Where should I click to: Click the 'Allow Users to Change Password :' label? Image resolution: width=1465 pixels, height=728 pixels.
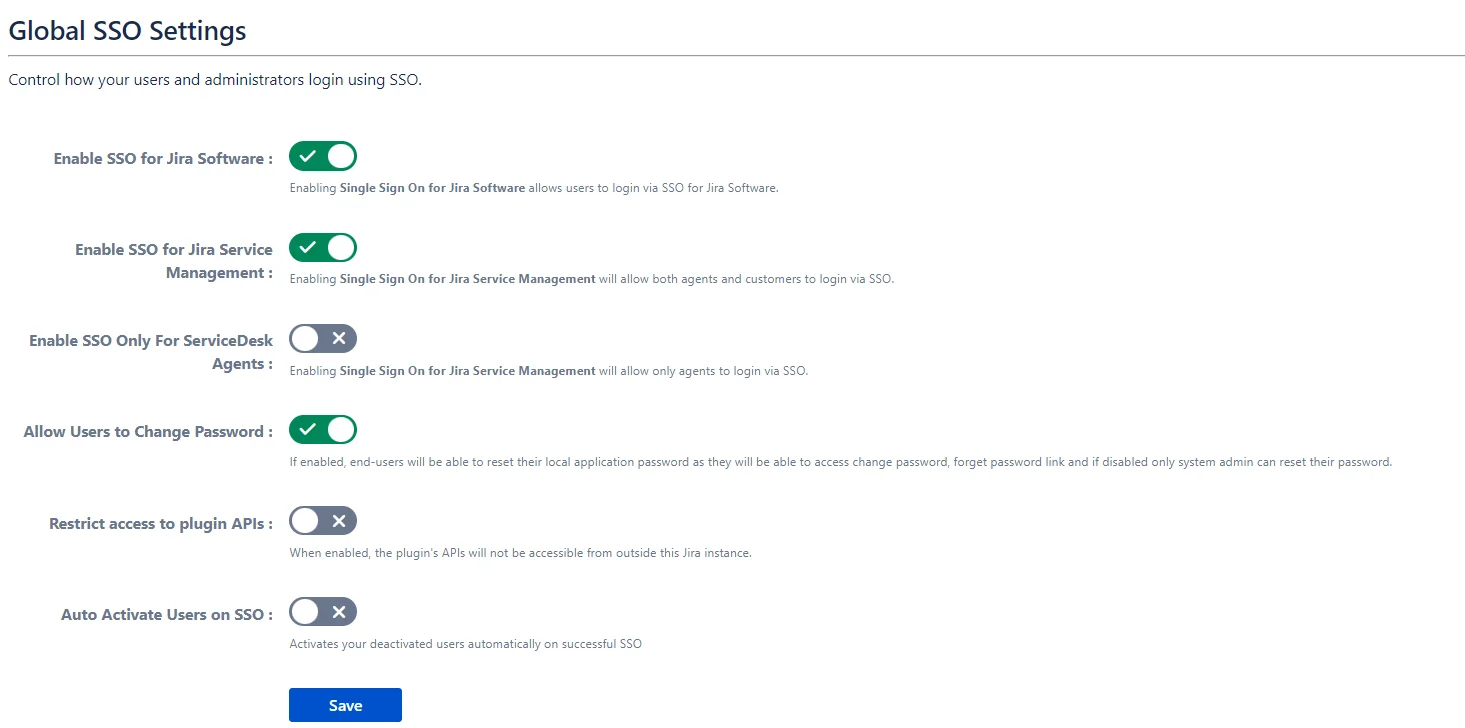click(148, 432)
